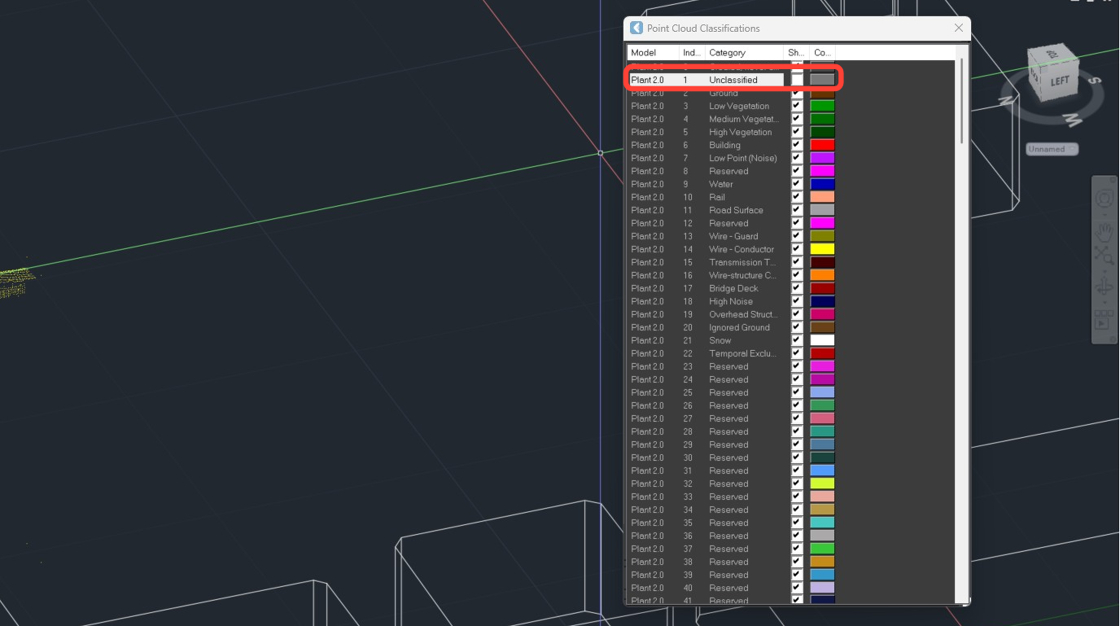Click the N compass letter on ViewCube ring
Screen dimensions: 1120x626
1007,100
